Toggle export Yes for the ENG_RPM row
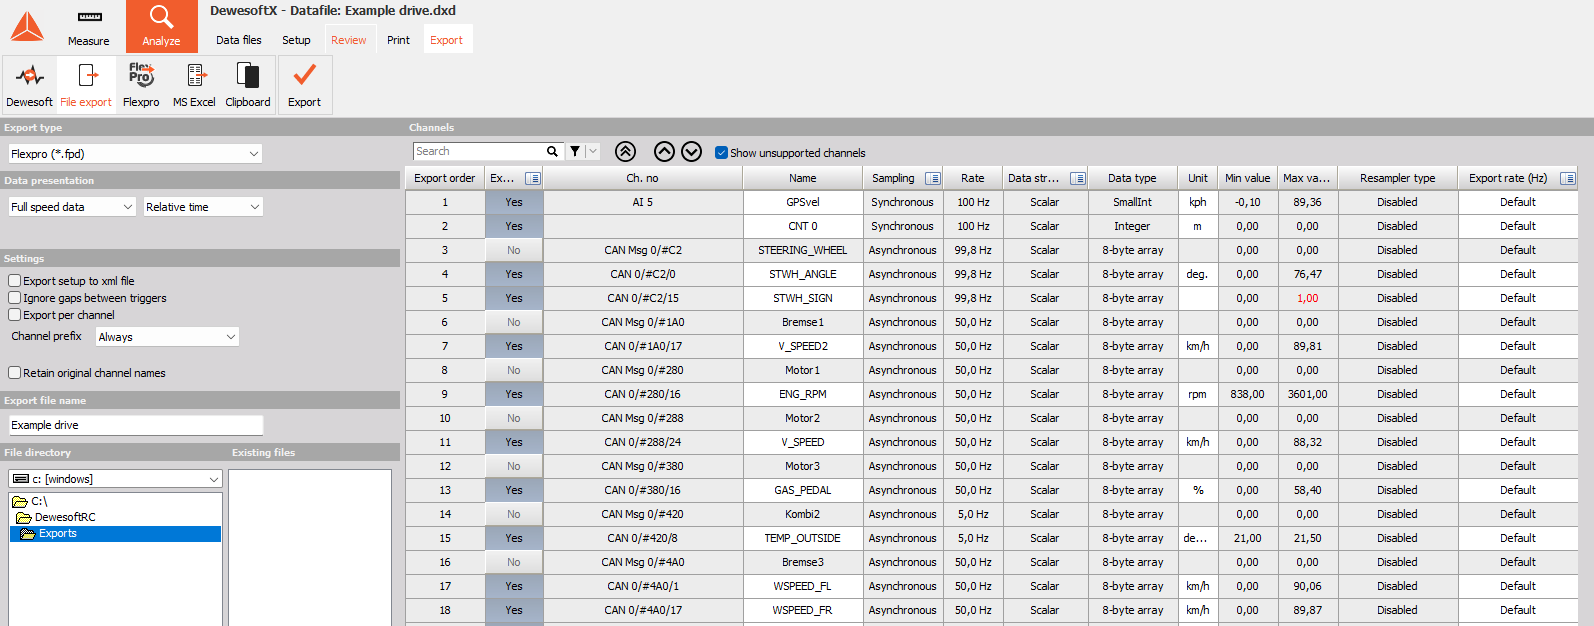Image resolution: width=1594 pixels, height=626 pixels. tap(514, 394)
